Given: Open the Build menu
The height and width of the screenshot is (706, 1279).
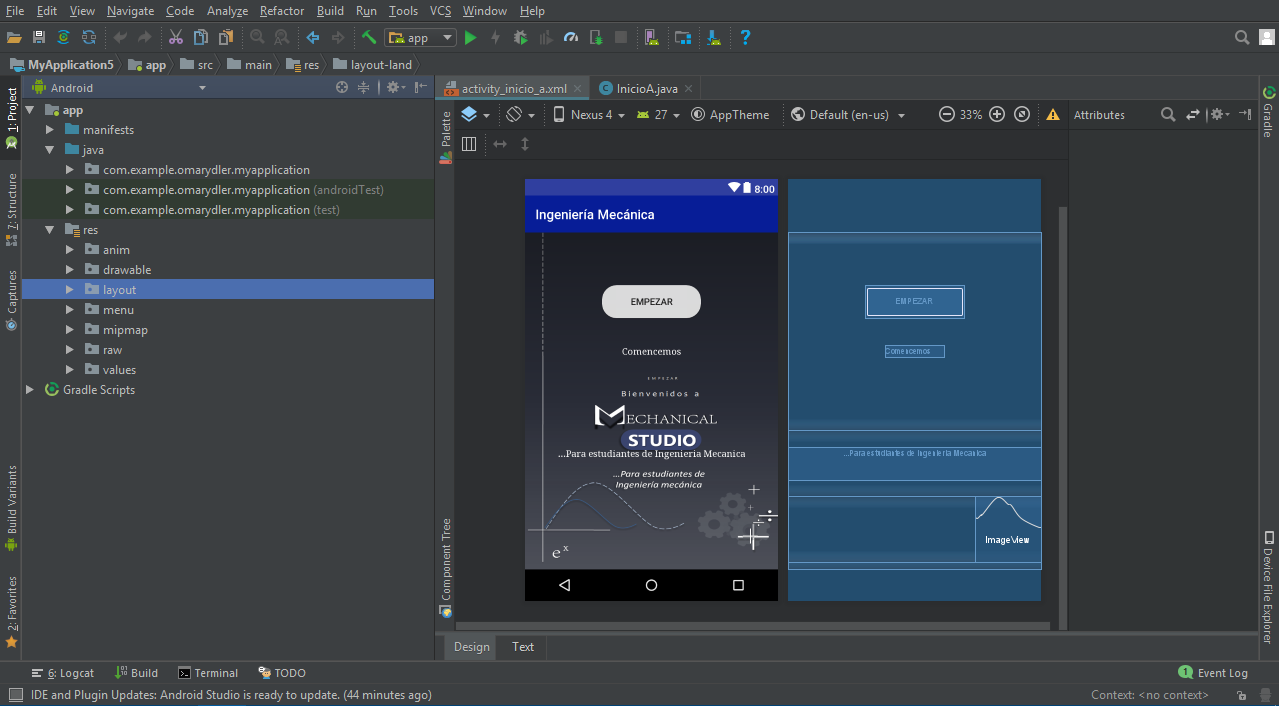Looking at the screenshot, I should 330,11.
